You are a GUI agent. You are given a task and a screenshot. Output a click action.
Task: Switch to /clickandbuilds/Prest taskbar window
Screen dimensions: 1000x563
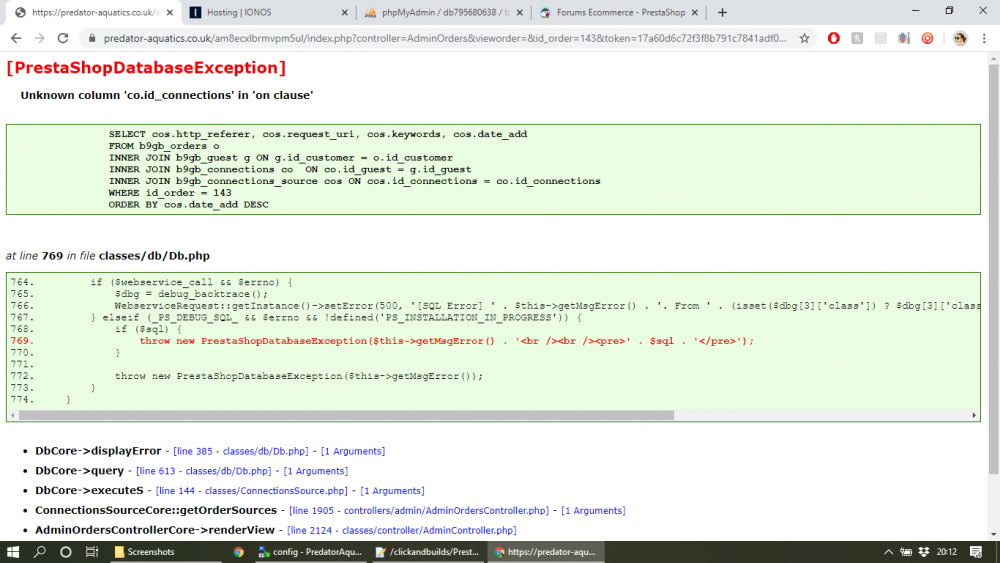tap(427, 552)
